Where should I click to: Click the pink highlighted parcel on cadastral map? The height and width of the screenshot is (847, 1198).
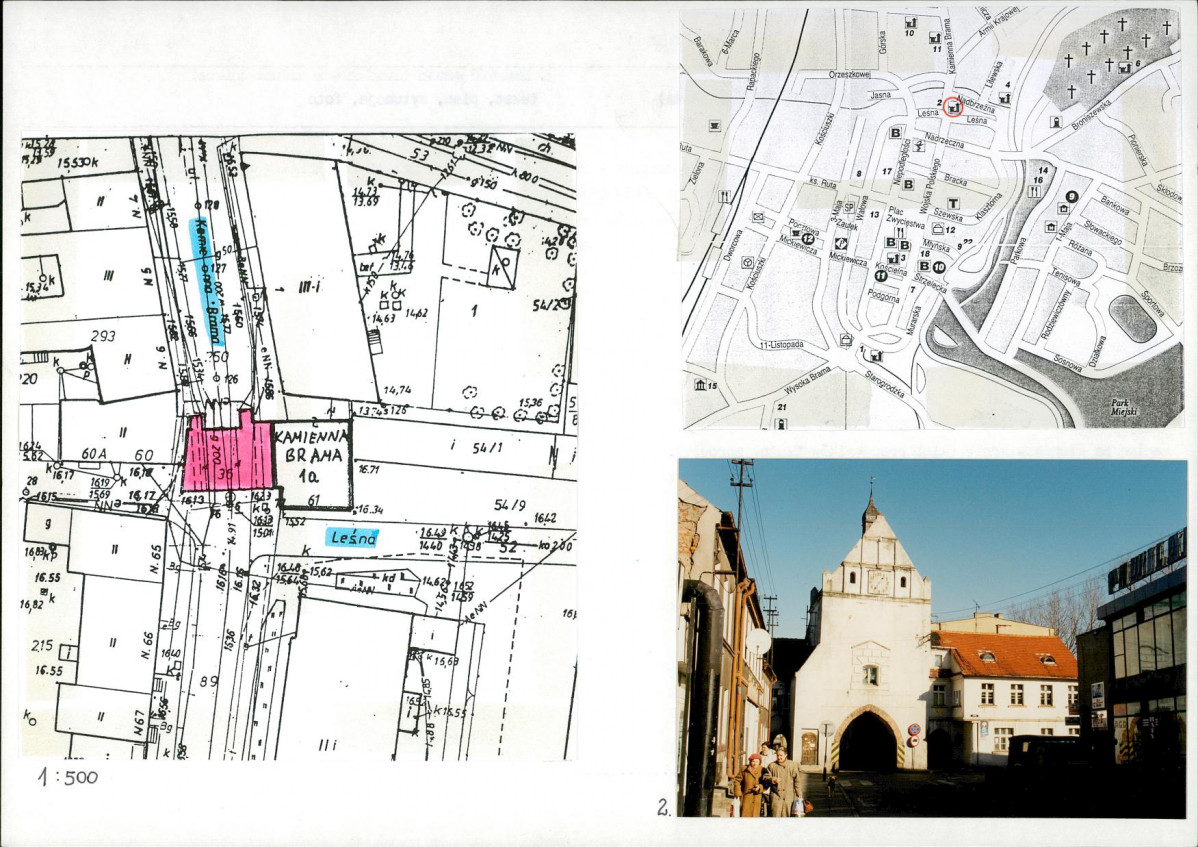(228, 451)
